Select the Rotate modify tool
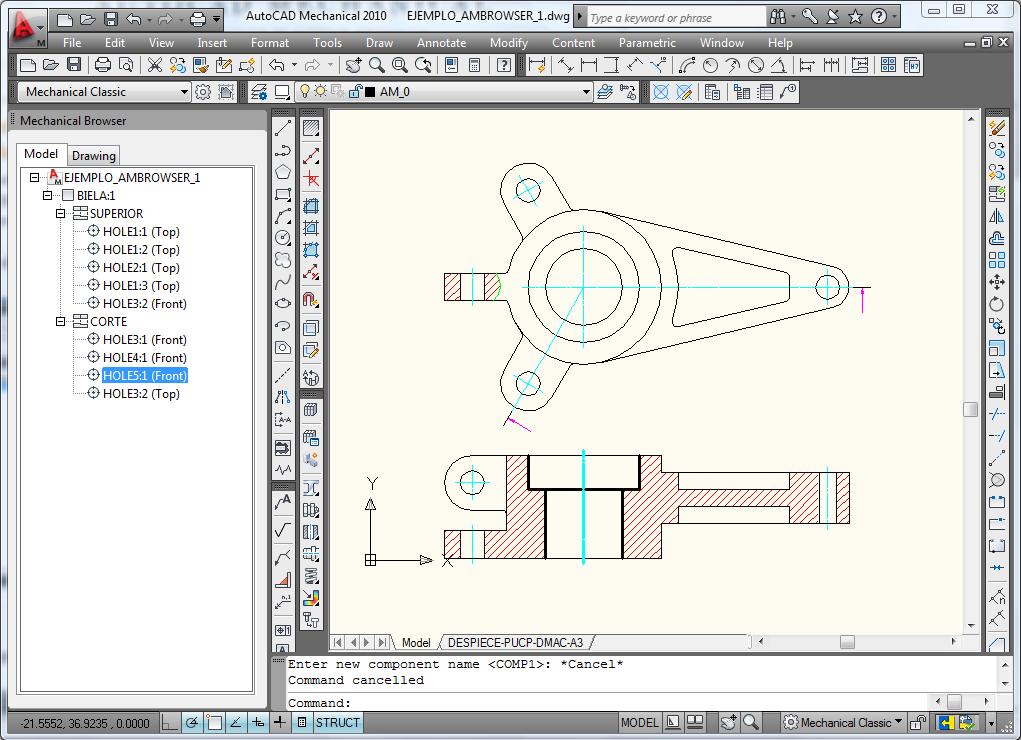Screen dimensions: 1021x740 (997, 304)
